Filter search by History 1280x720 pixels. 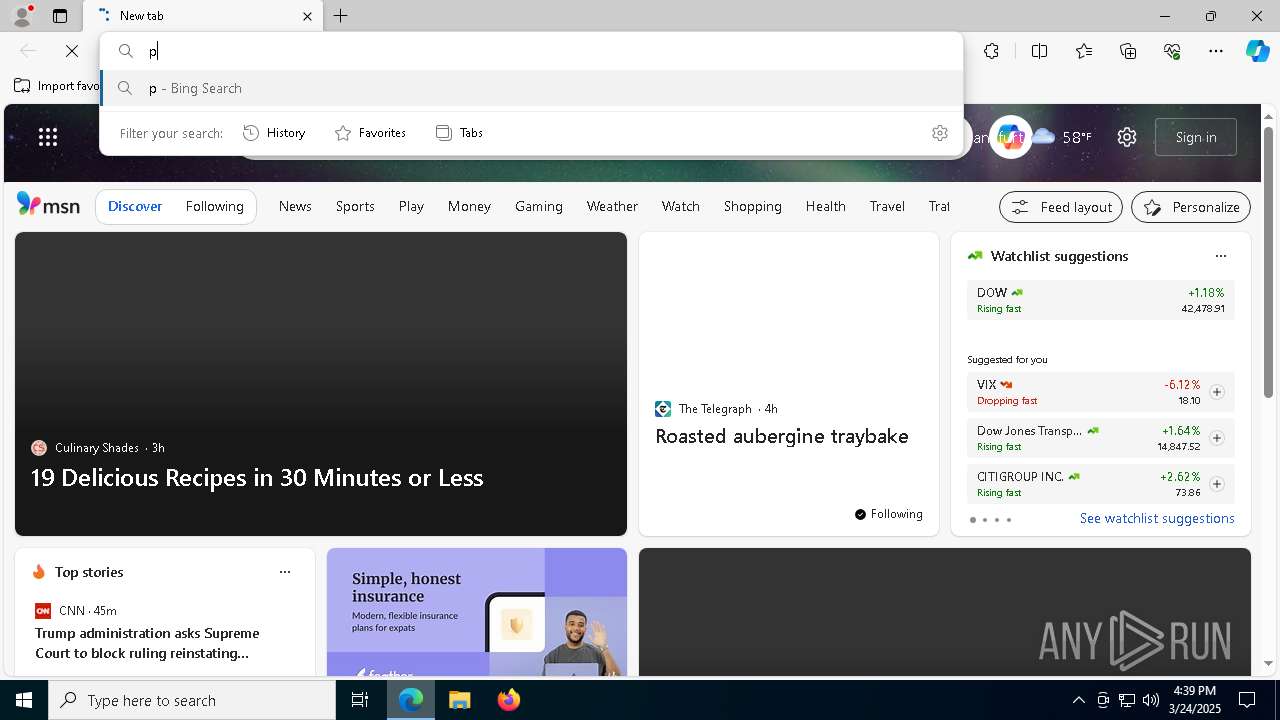pos(274,133)
